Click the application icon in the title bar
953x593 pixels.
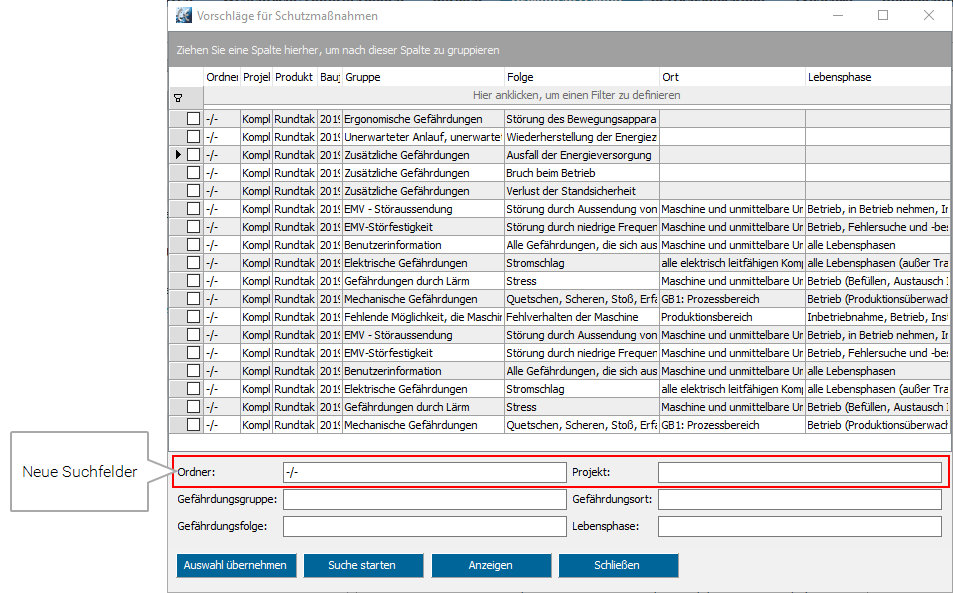click(x=184, y=16)
